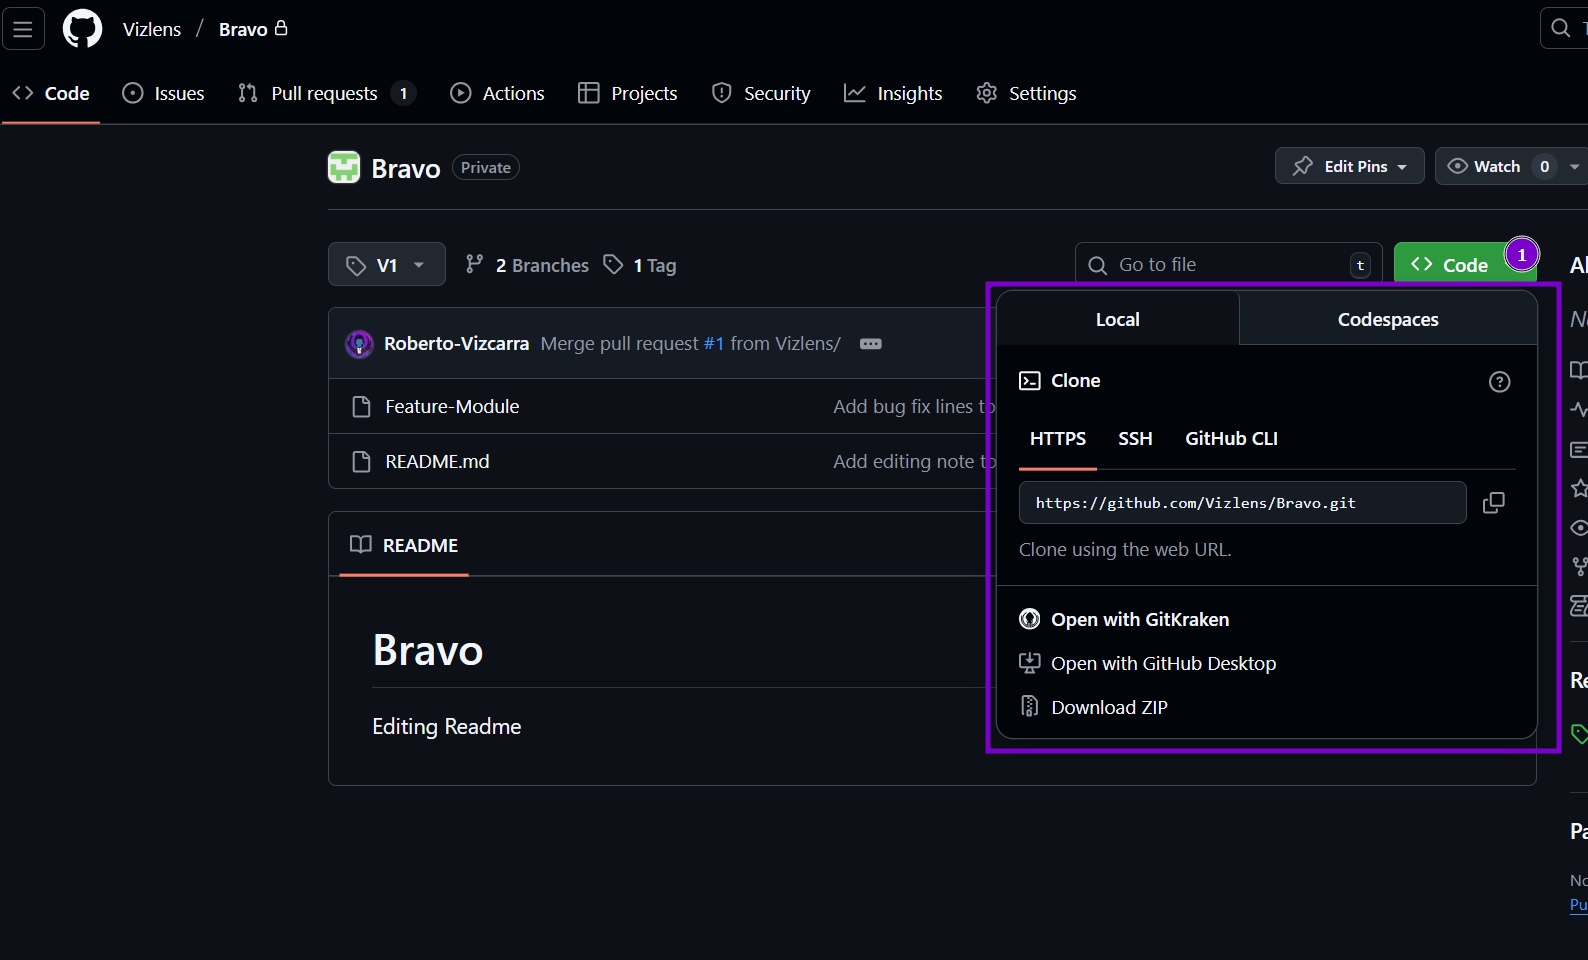
Task: Open the hamburger navigation menu
Action: click(x=23, y=29)
